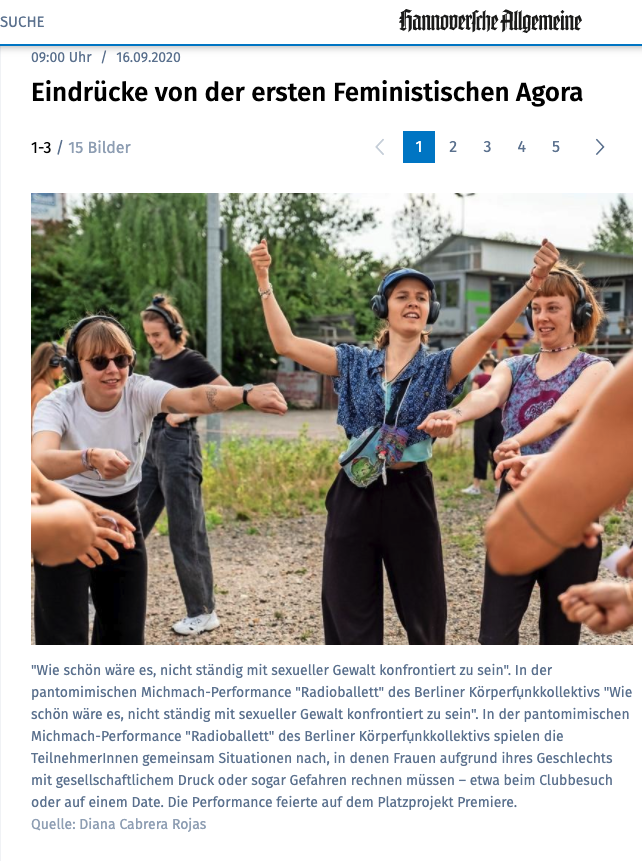This screenshot has height=861, width=642.
Task: Jump to gallery page 3
Action: point(487,147)
